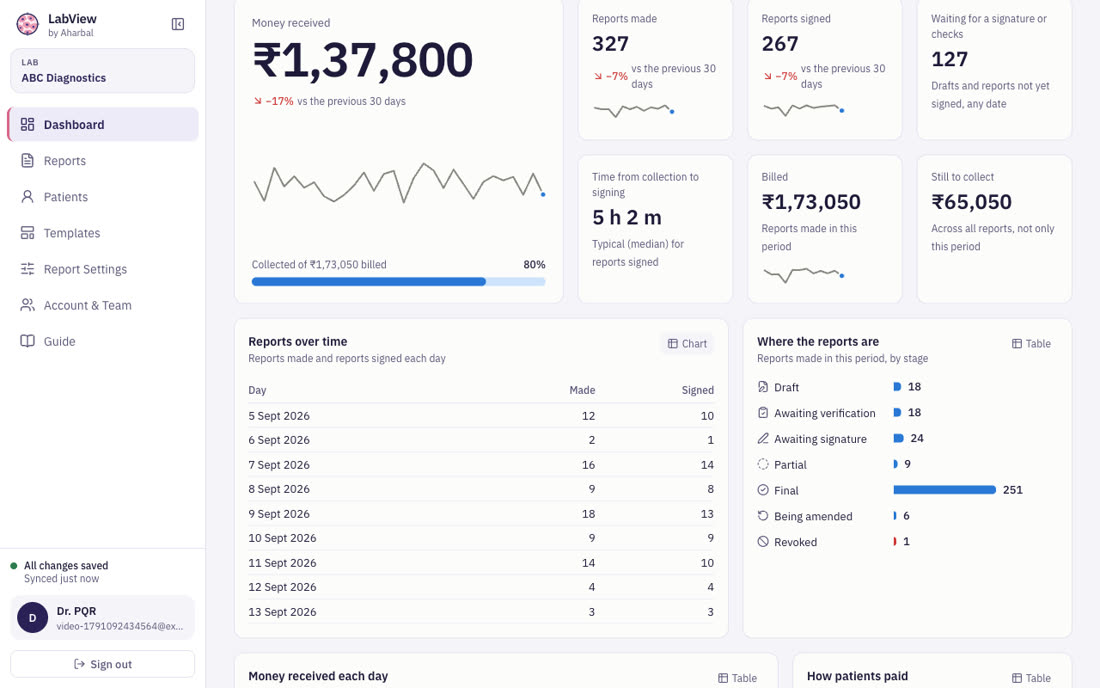Click the LabView logo icon
Viewport: 1100px width, 688px height.
27,25
